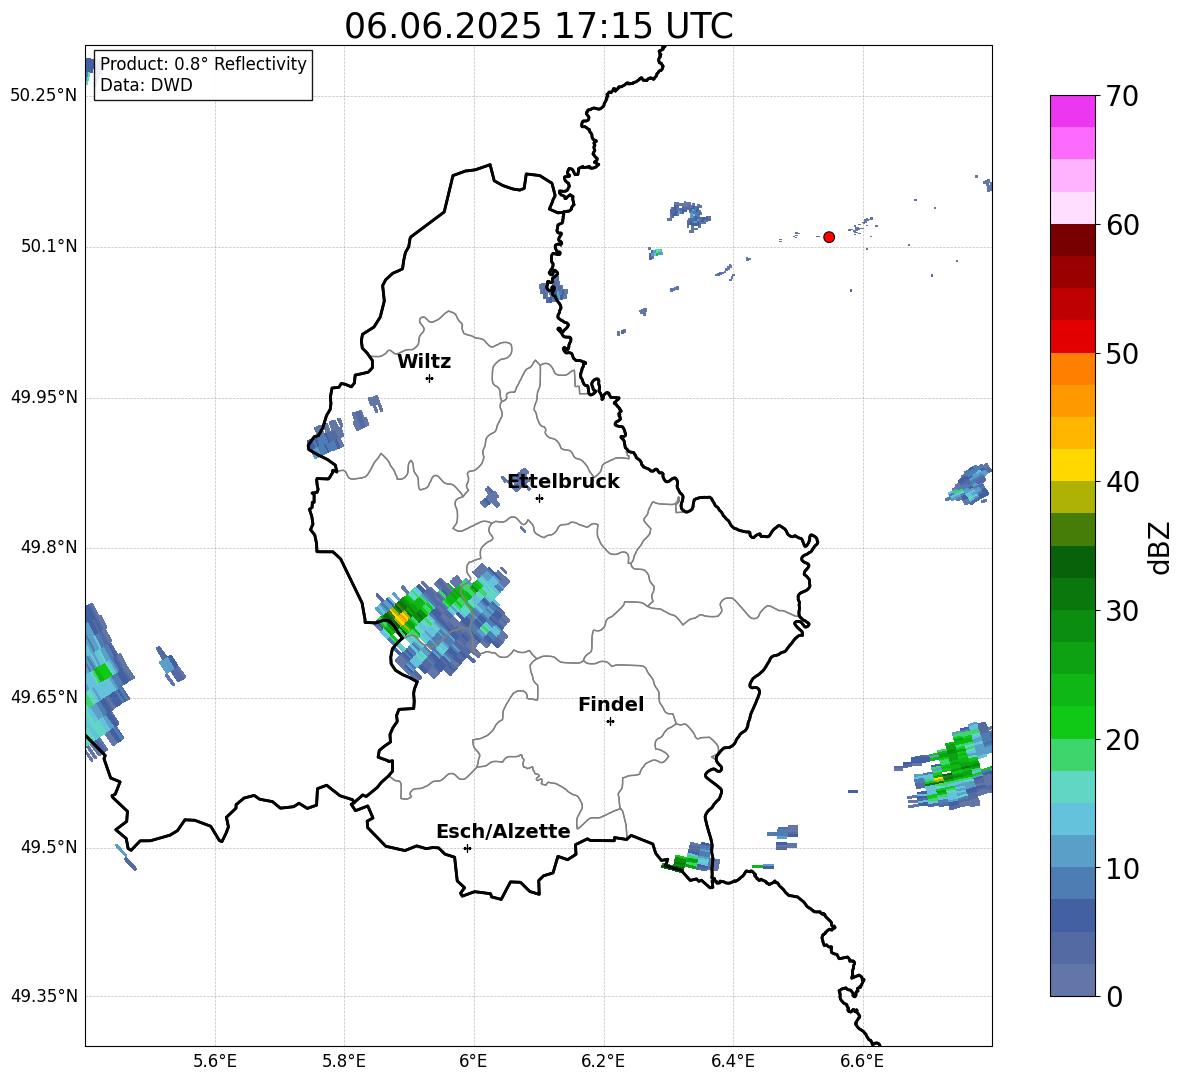
Task: Pick the dark maroon swatch below 60
Action: [x=1072, y=240]
